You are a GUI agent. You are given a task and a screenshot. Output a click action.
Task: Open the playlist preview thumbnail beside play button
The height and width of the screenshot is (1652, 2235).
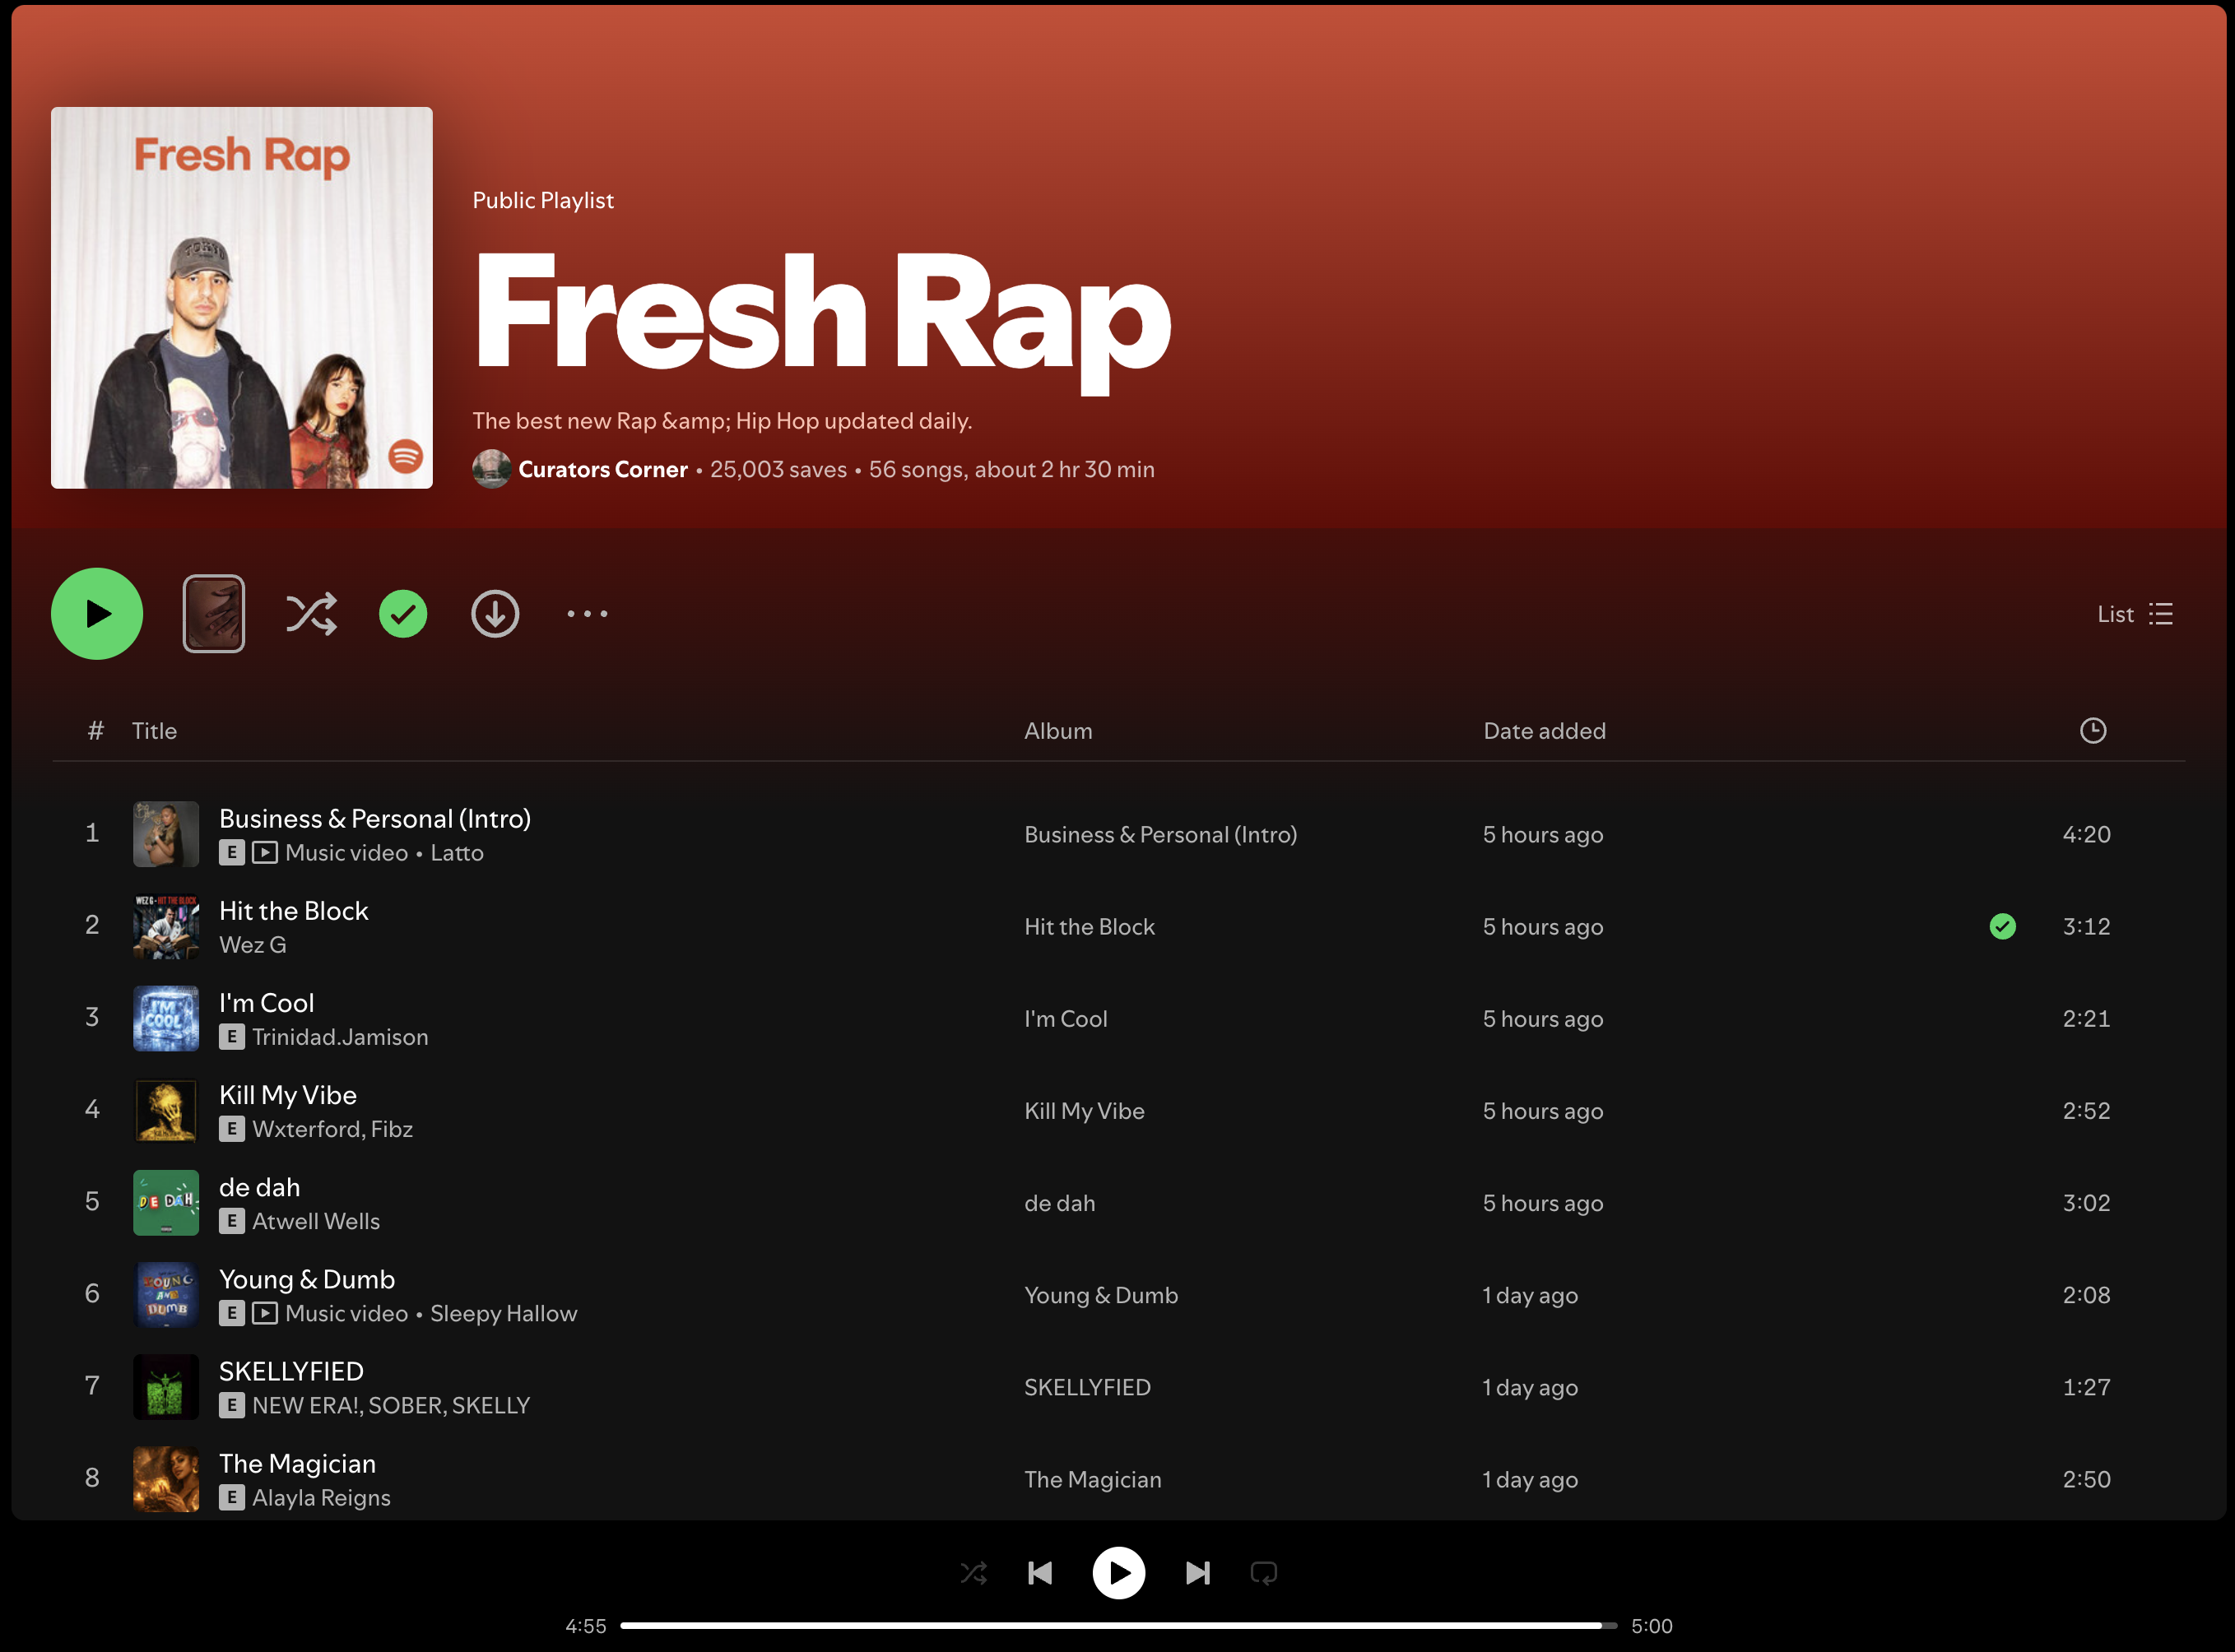pos(214,614)
